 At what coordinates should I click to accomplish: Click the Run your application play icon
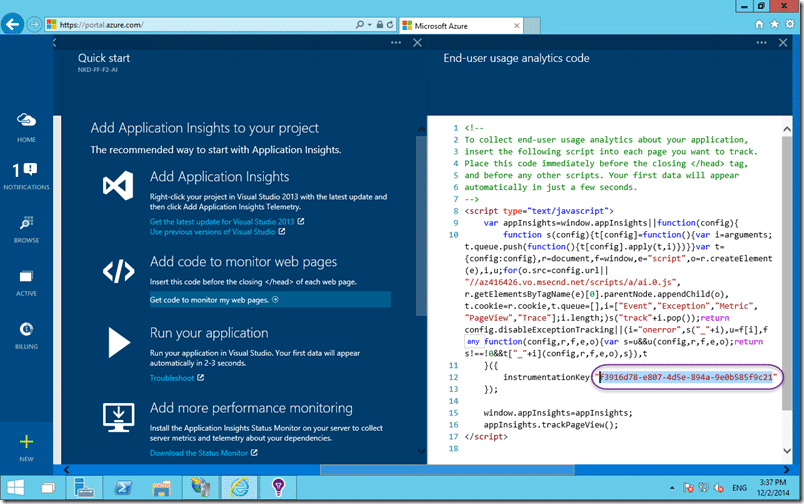119,342
